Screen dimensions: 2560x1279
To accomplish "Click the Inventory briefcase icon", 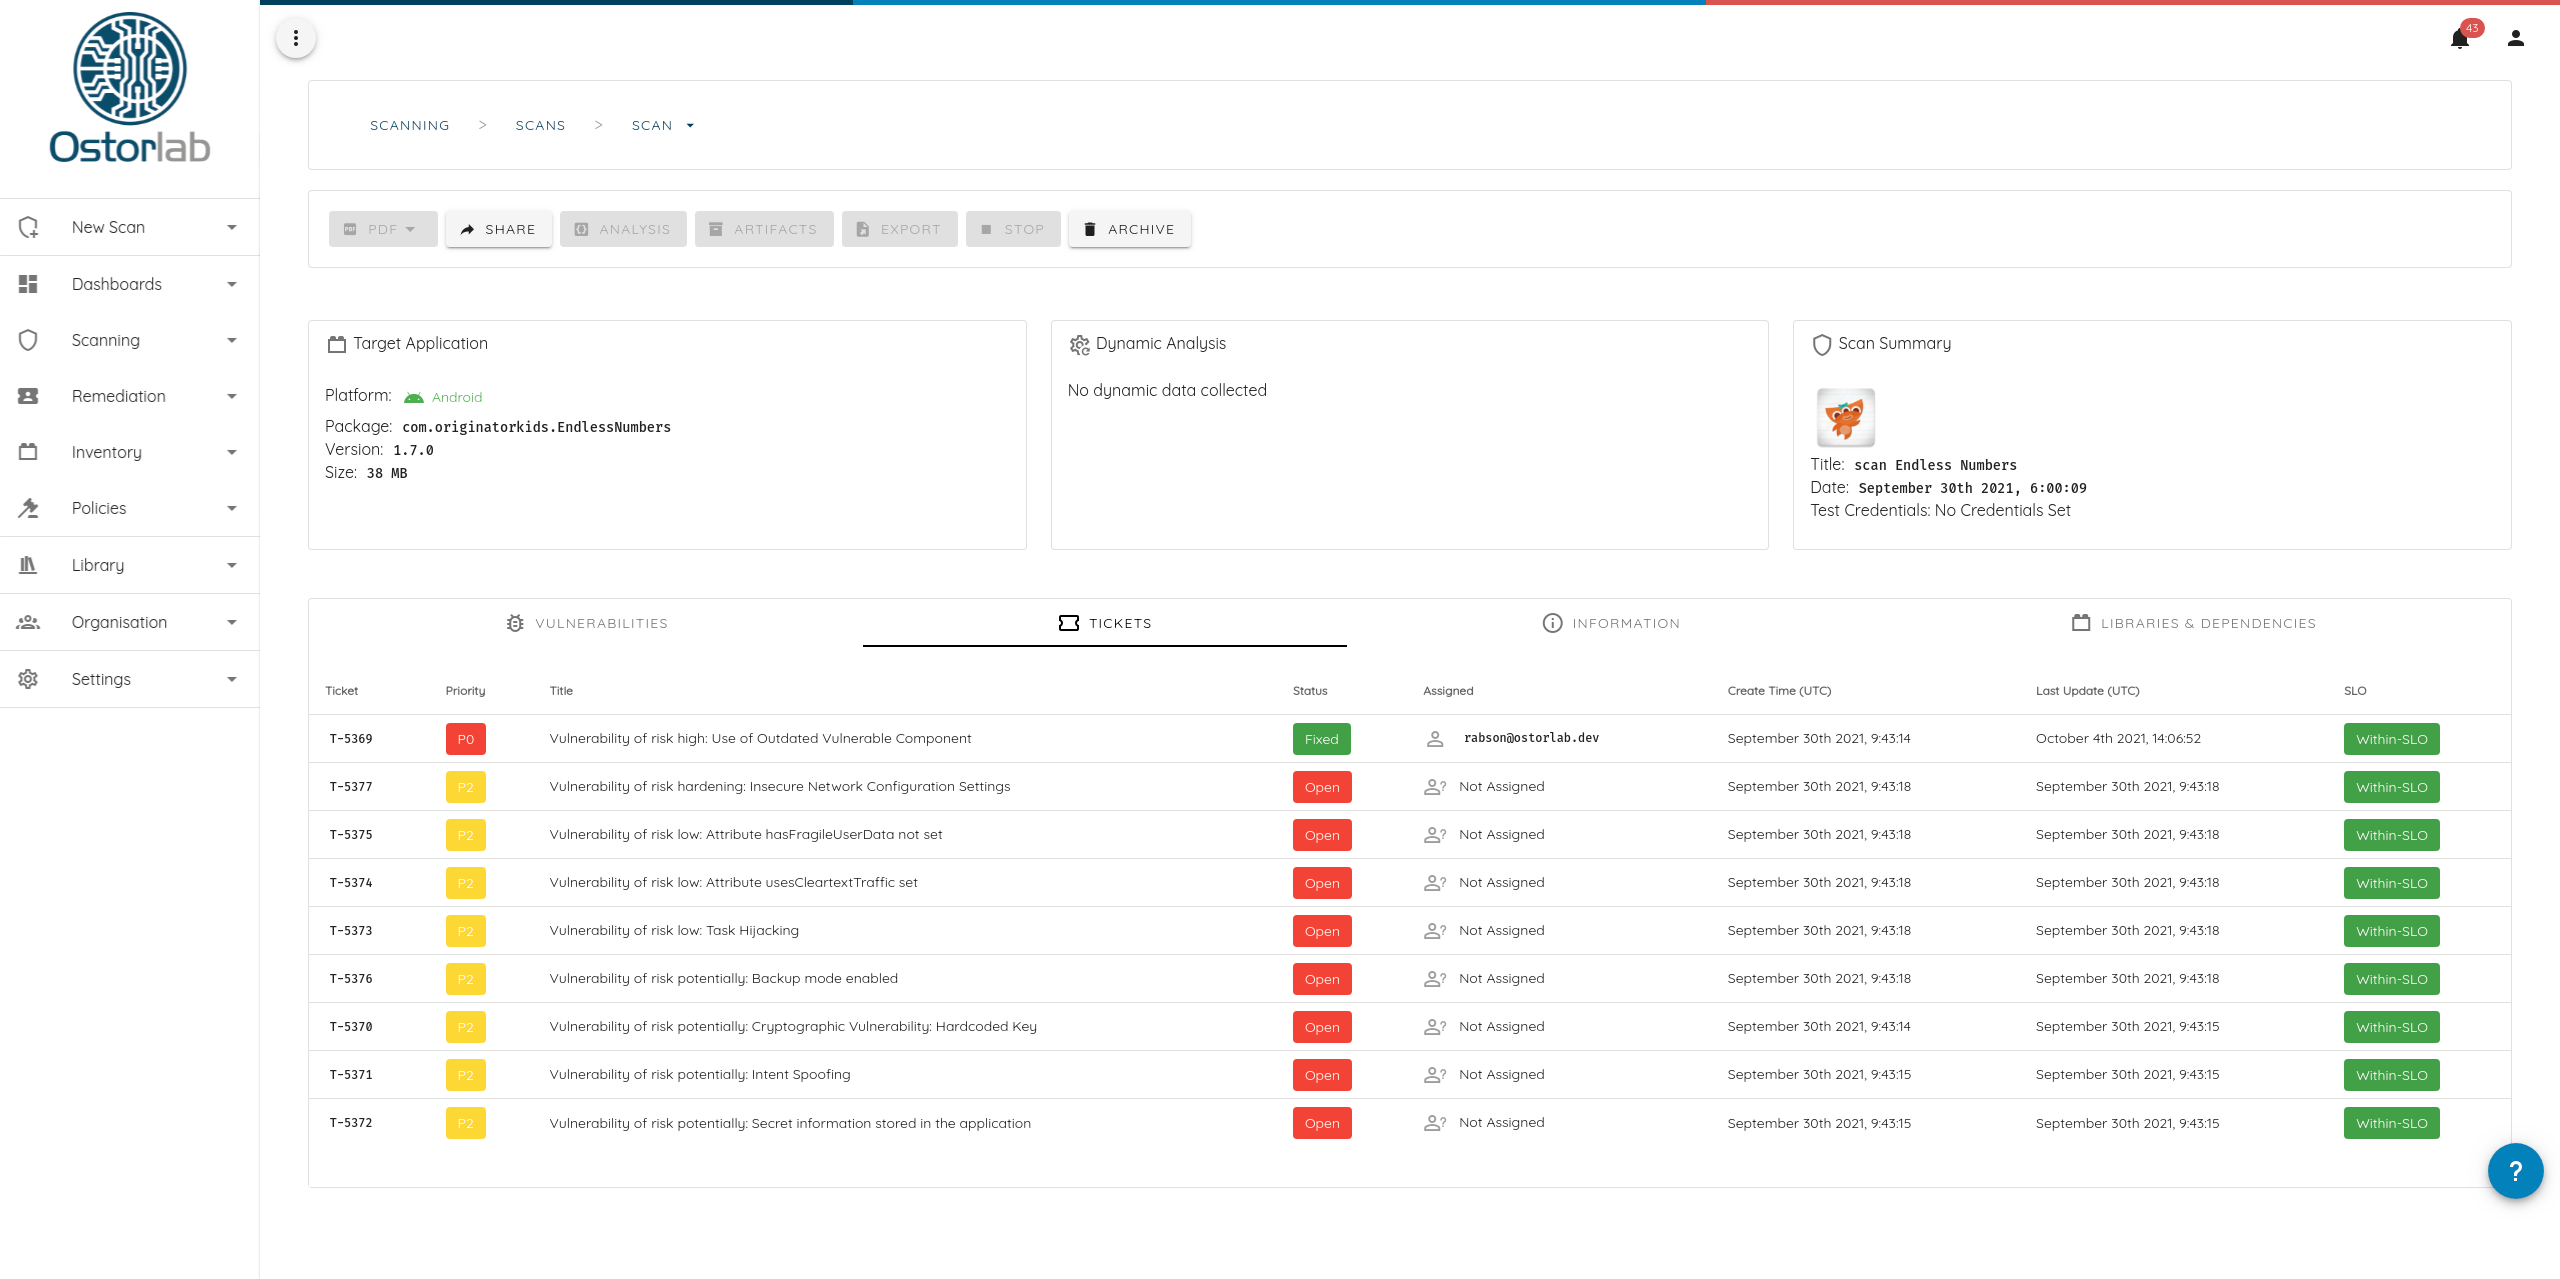I will pos(28,452).
